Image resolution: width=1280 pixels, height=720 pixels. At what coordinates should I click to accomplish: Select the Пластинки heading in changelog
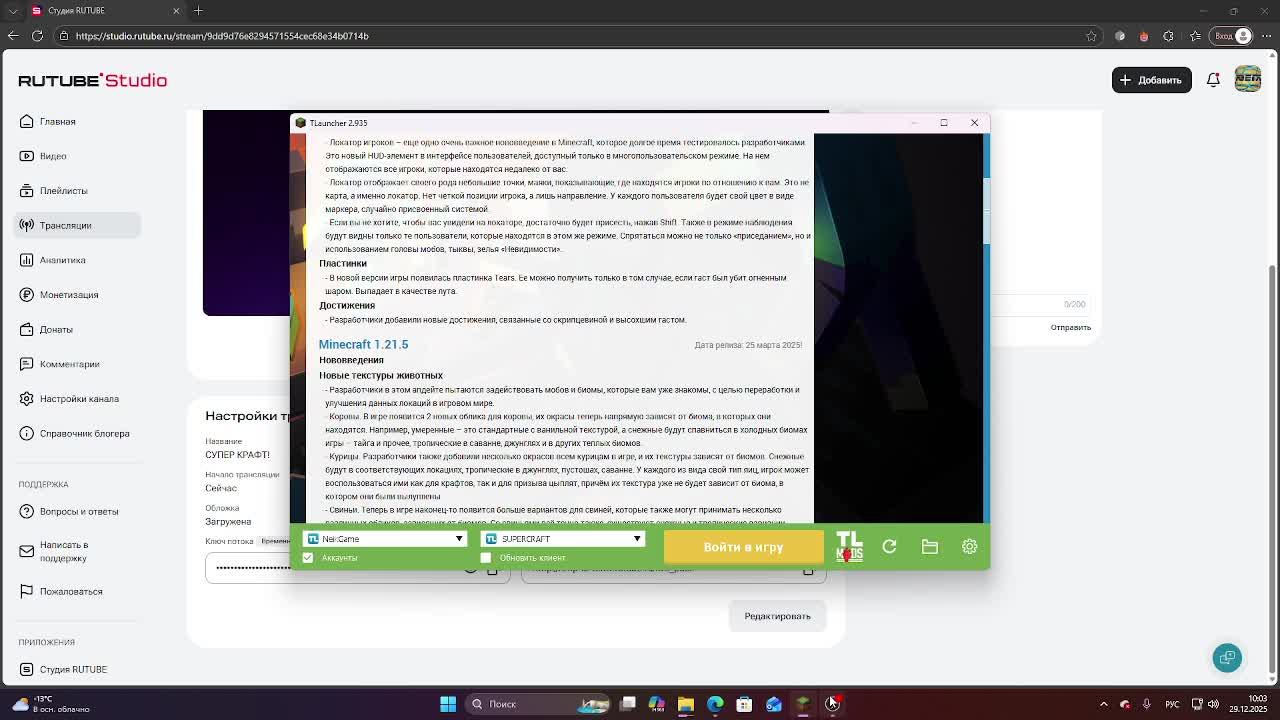[x=343, y=263]
